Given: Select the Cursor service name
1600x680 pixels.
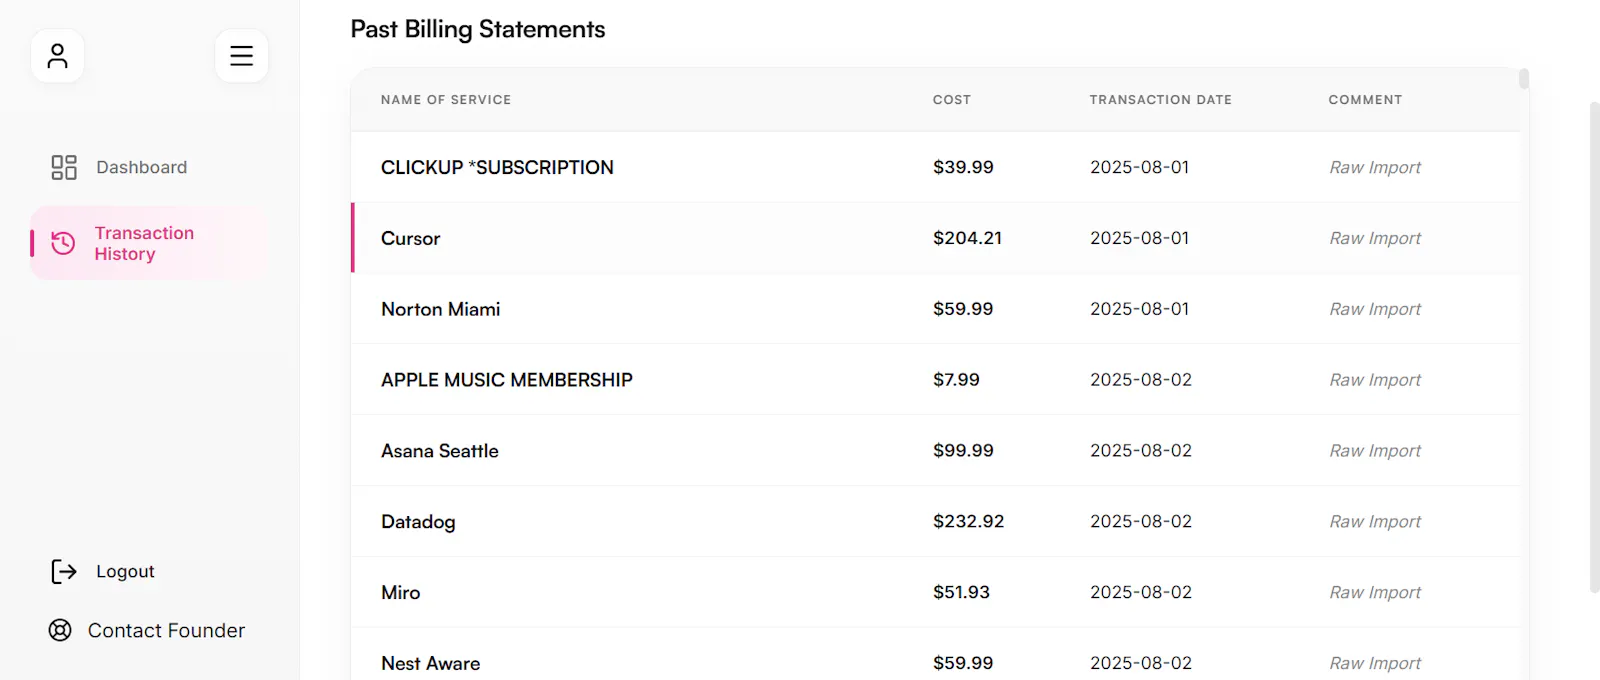Looking at the screenshot, I should (x=410, y=238).
